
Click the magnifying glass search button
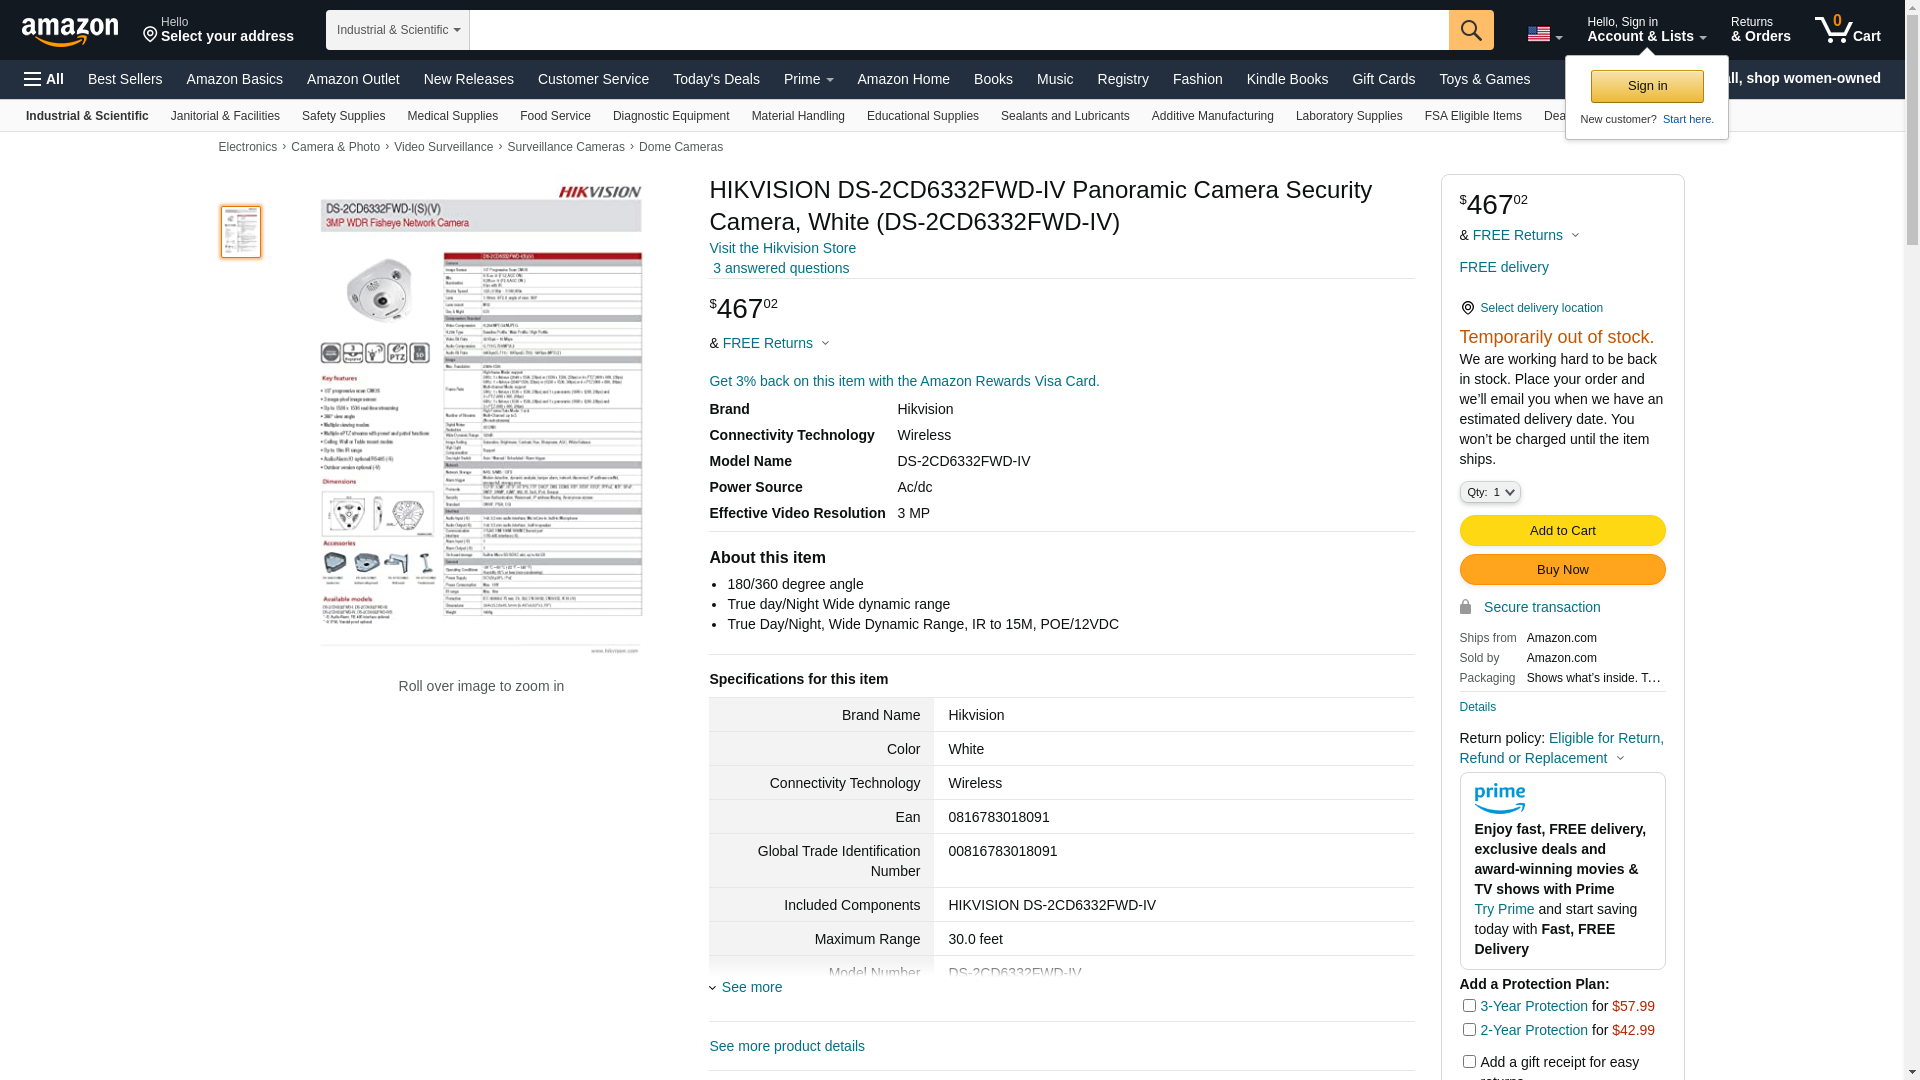(1471, 30)
